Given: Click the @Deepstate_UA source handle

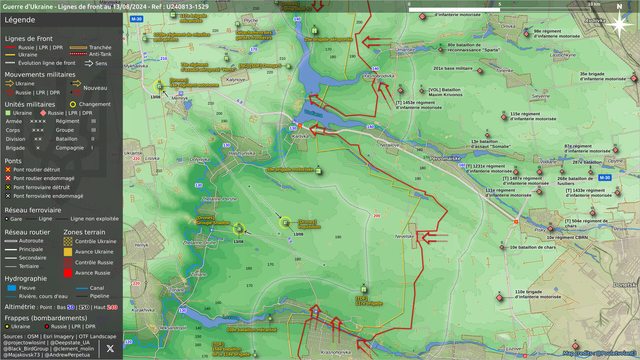Looking at the screenshot, I should [x=70, y=343].
